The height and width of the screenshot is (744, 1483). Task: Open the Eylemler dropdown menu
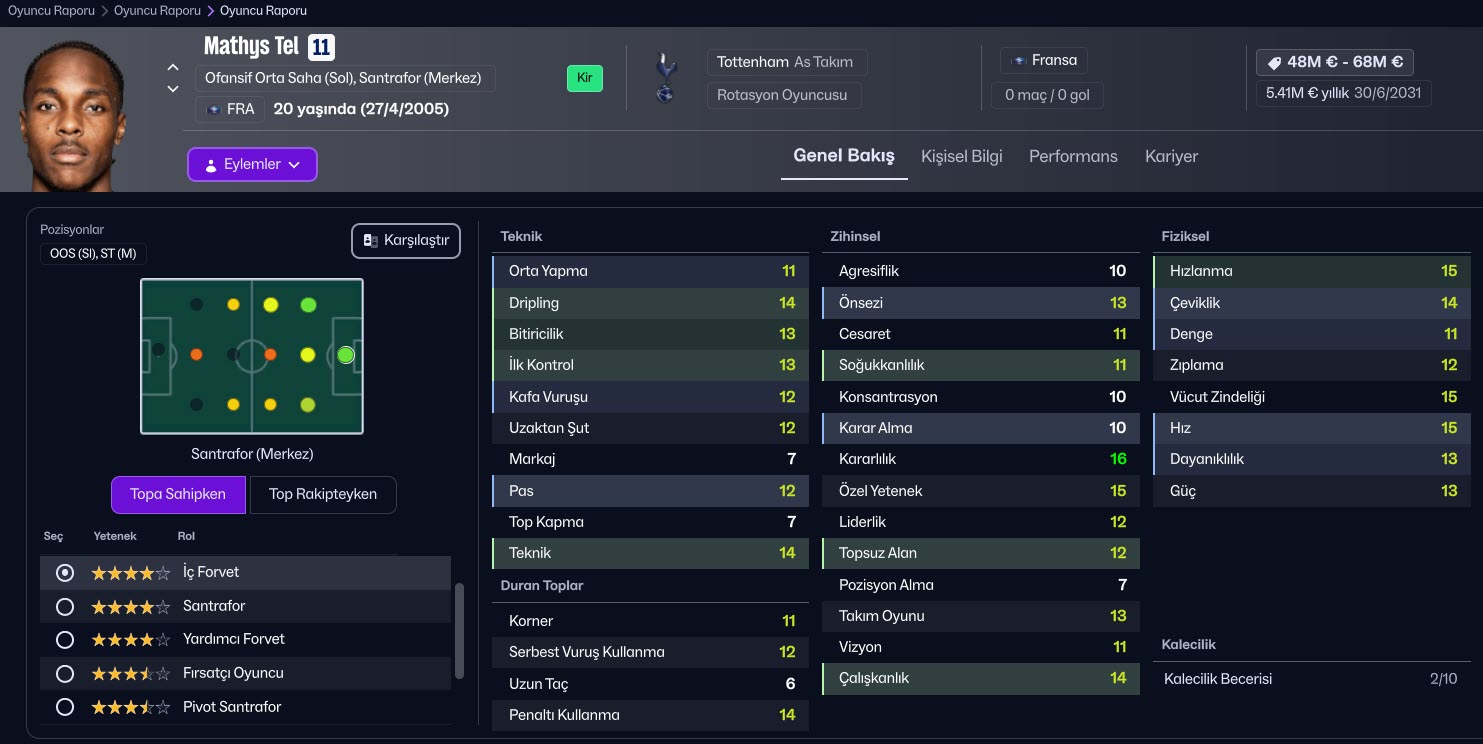252,165
